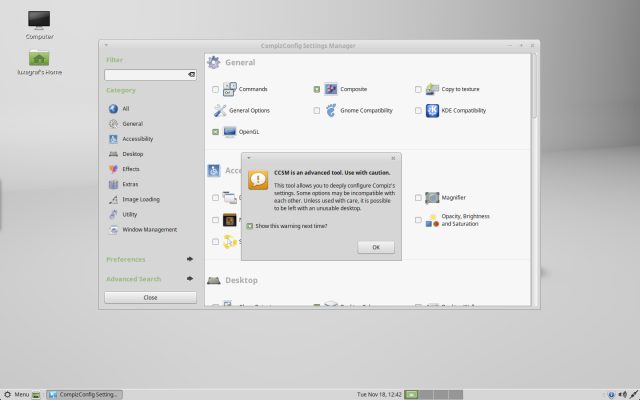Viewport: 640px width, 400px height.
Task: Click the Extras category icon
Action: click(113, 184)
